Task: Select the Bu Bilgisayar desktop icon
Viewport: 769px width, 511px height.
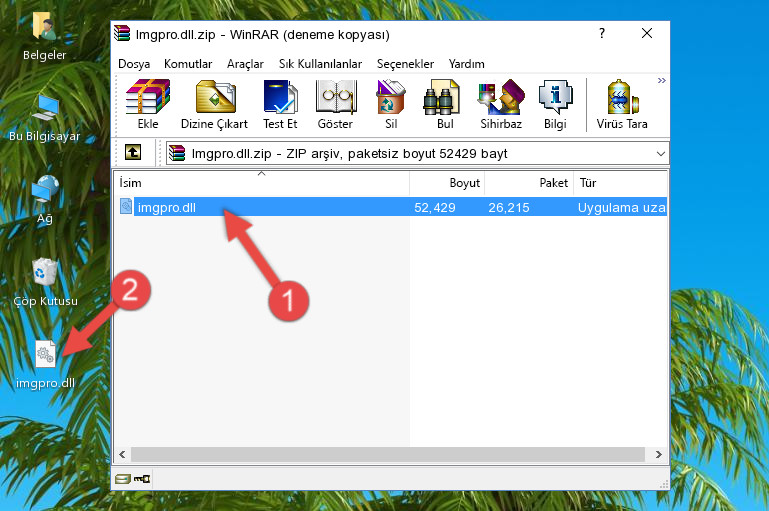Action: (x=45, y=118)
